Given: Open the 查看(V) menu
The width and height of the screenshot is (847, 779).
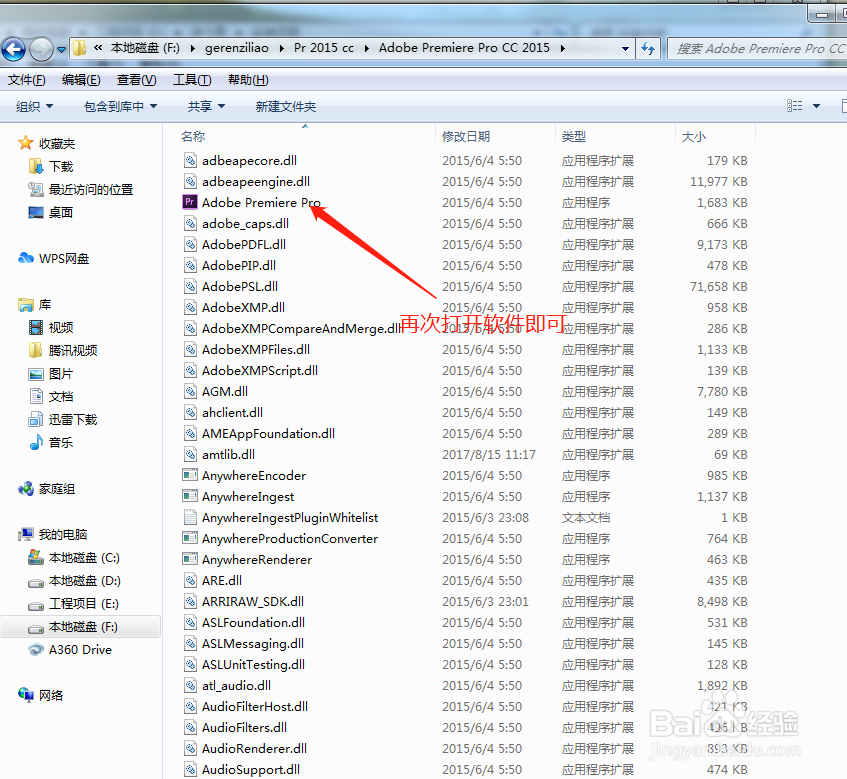Looking at the screenshot, I should pyautogui.click(x=137, y=80).
